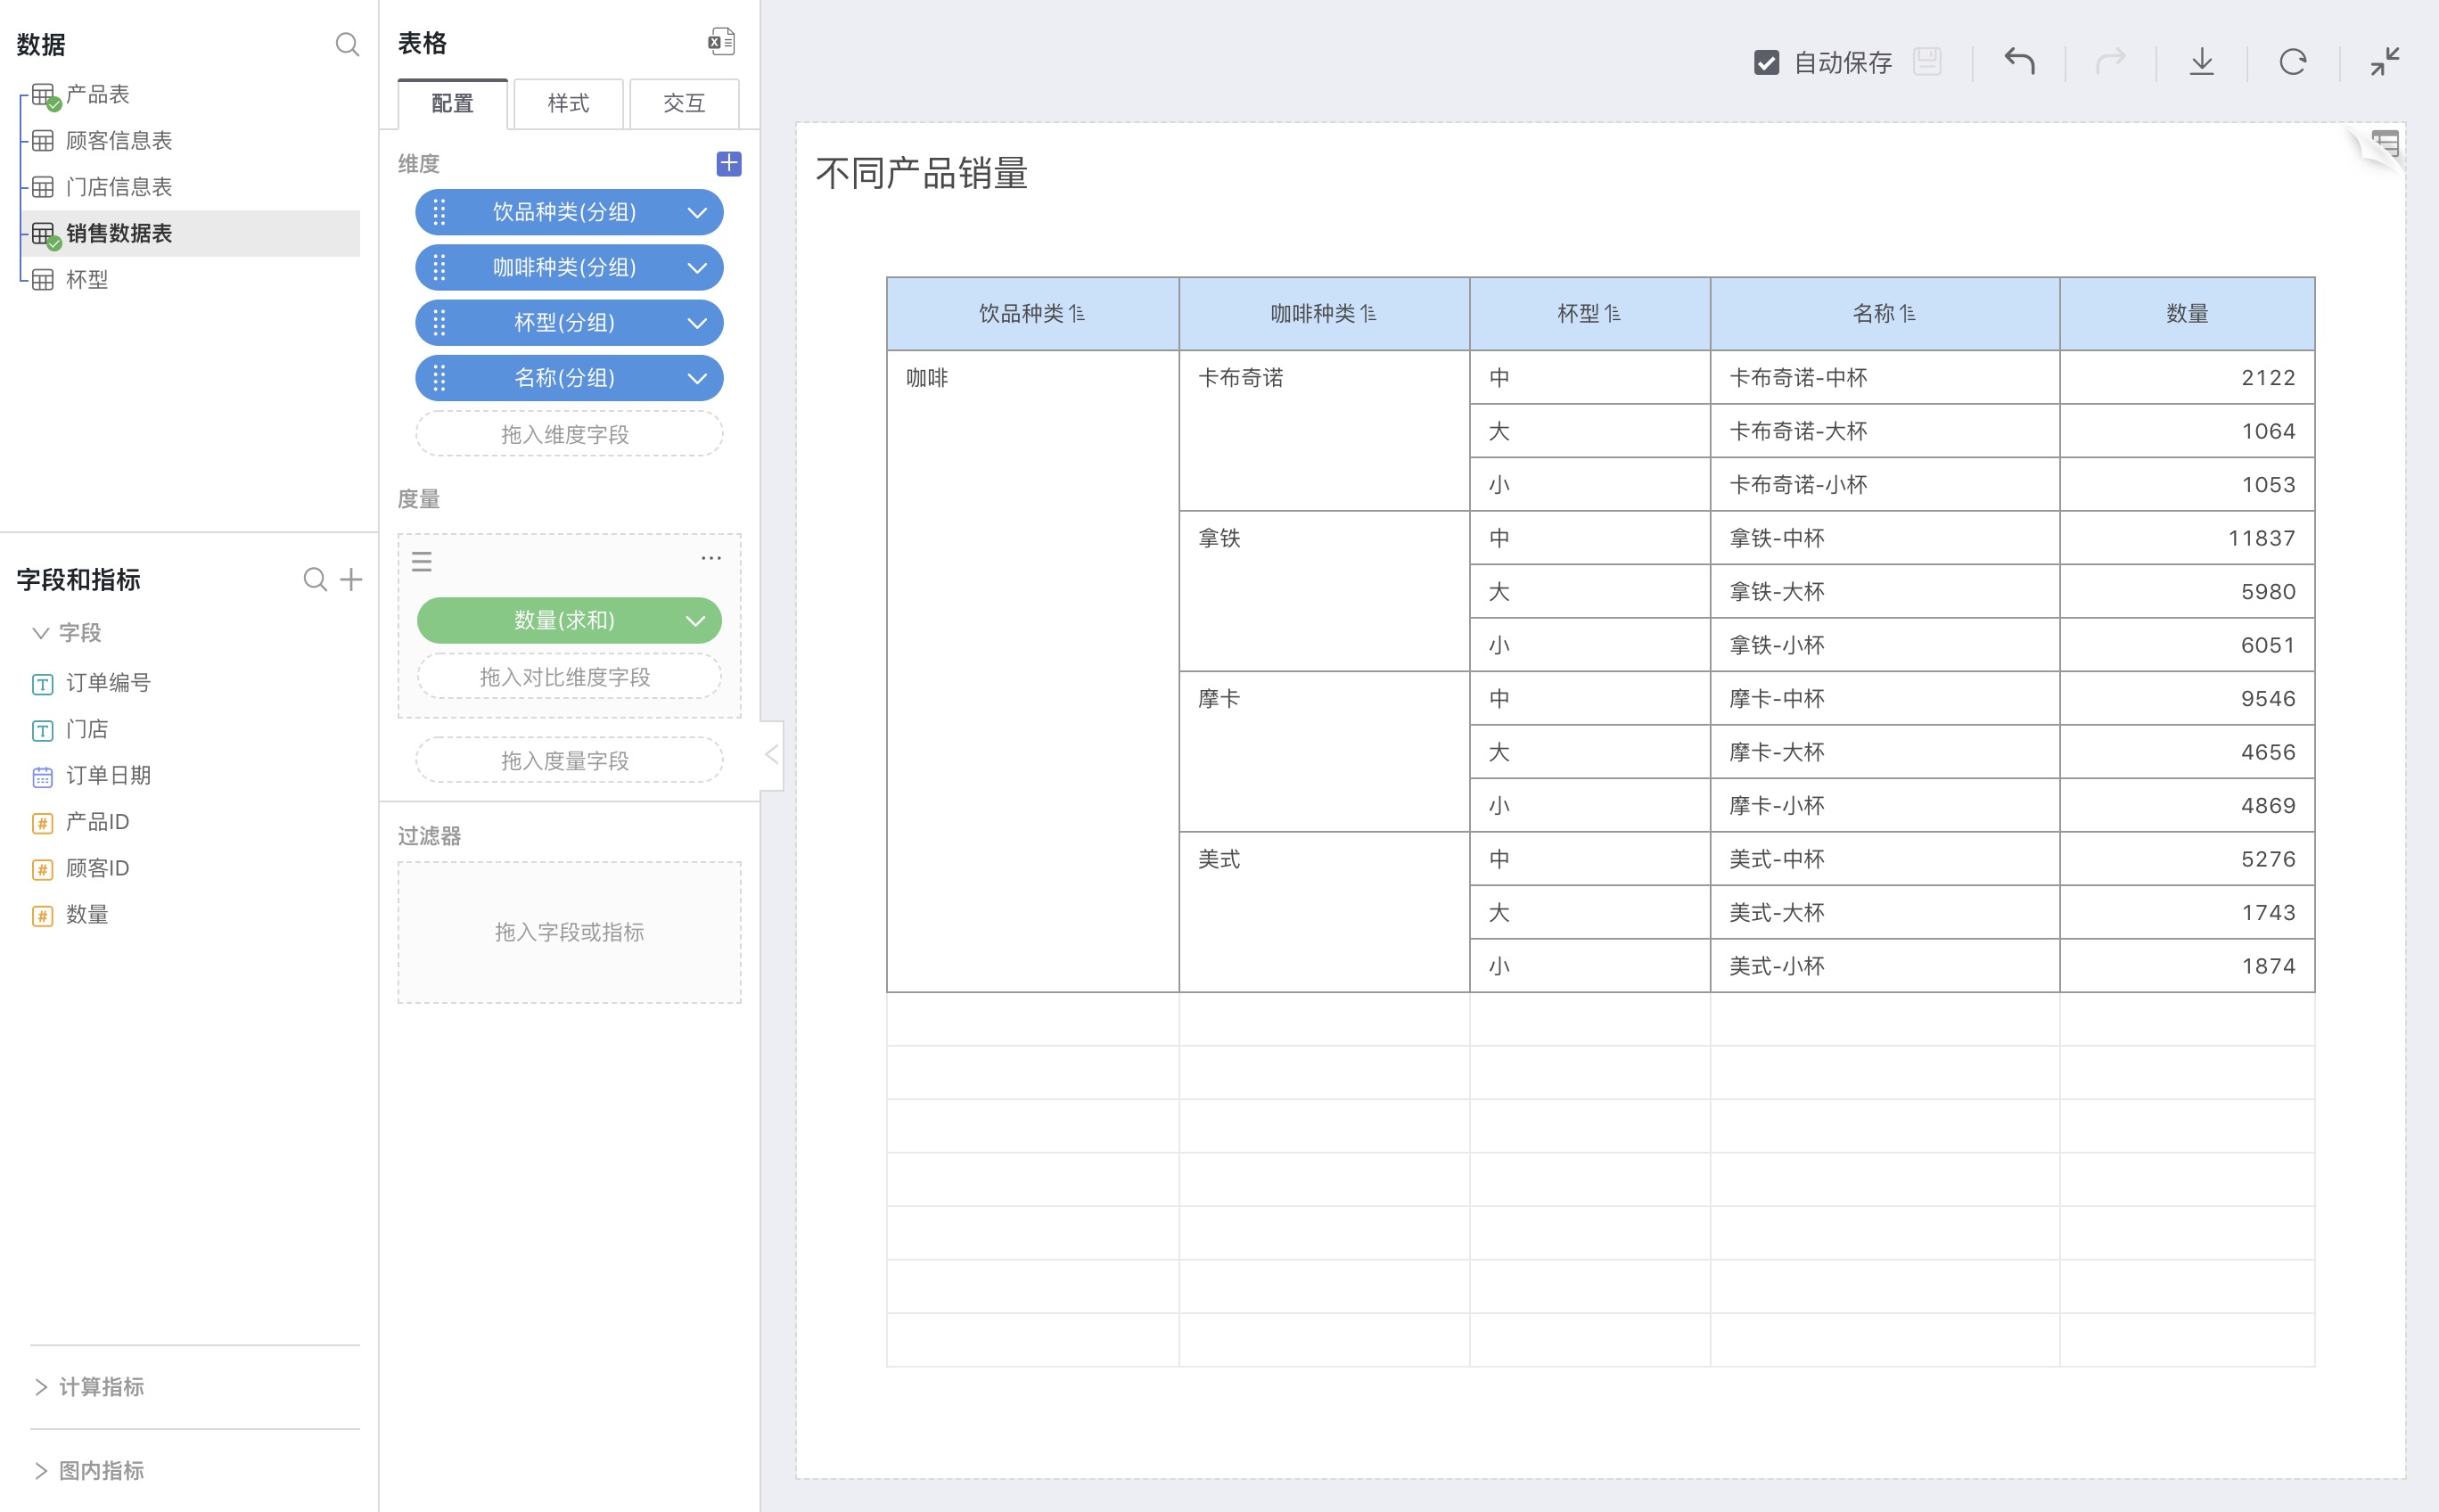
Task: Toggle the 自动保存 checkbox
Action: coord(1767,63)
